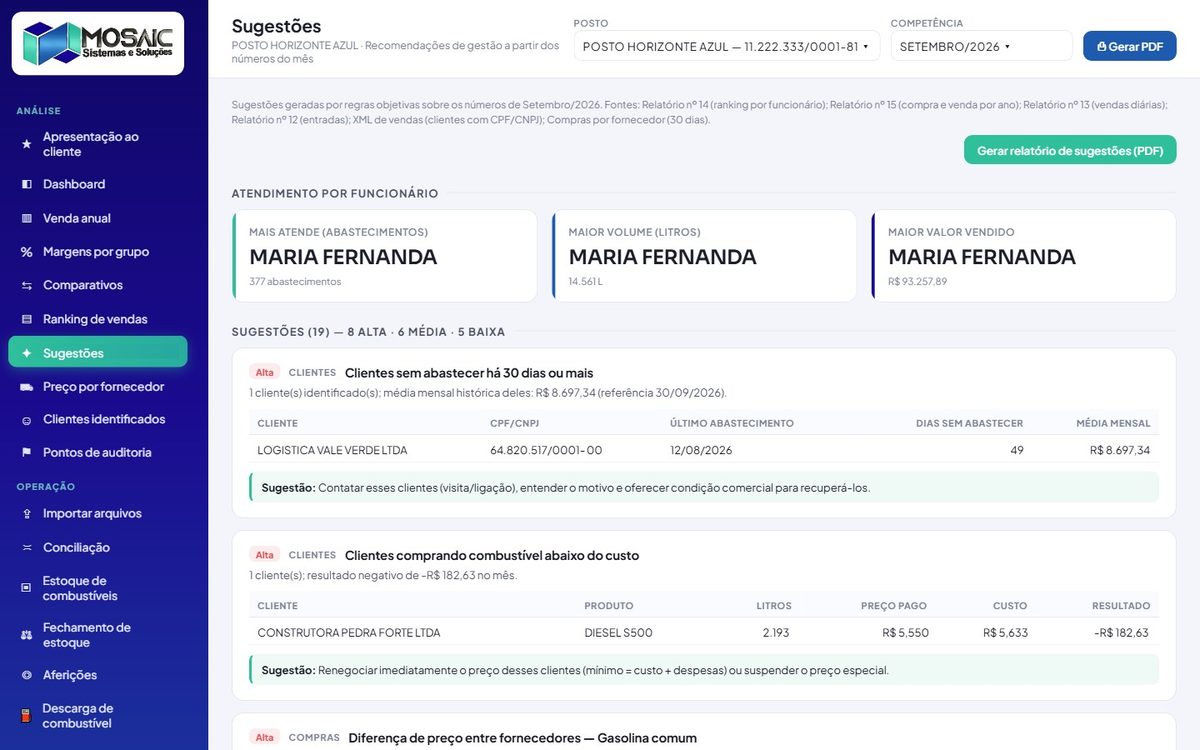1200x750 pixels.
Task: Click heading Clientes sem abastecer há 30 dias
Action: point(469,373)
